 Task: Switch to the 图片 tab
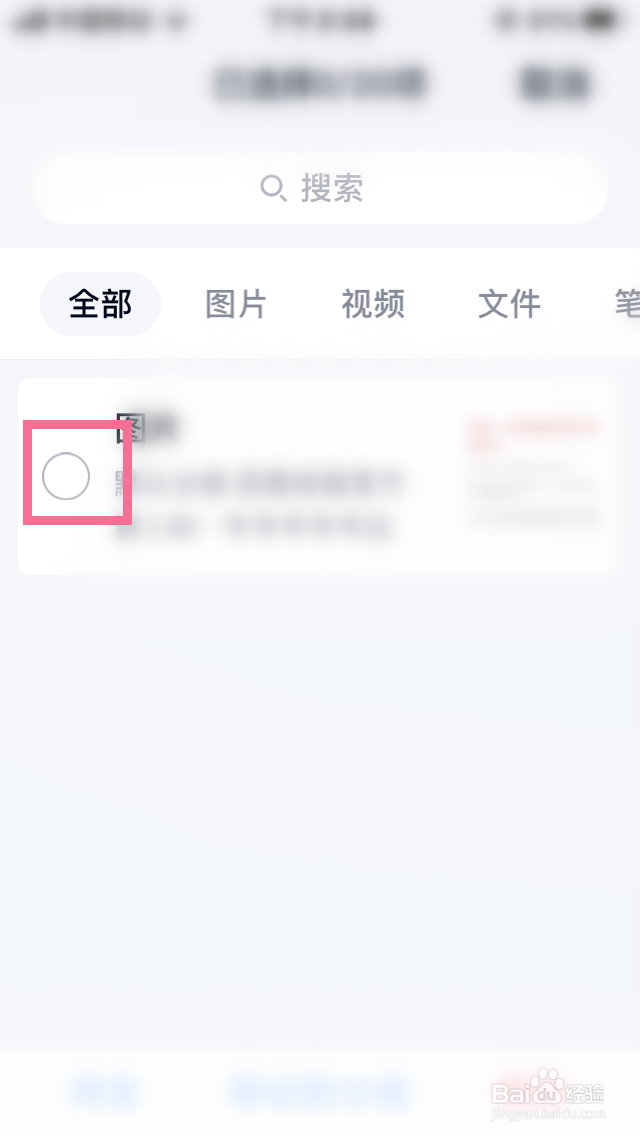[236, 304]
